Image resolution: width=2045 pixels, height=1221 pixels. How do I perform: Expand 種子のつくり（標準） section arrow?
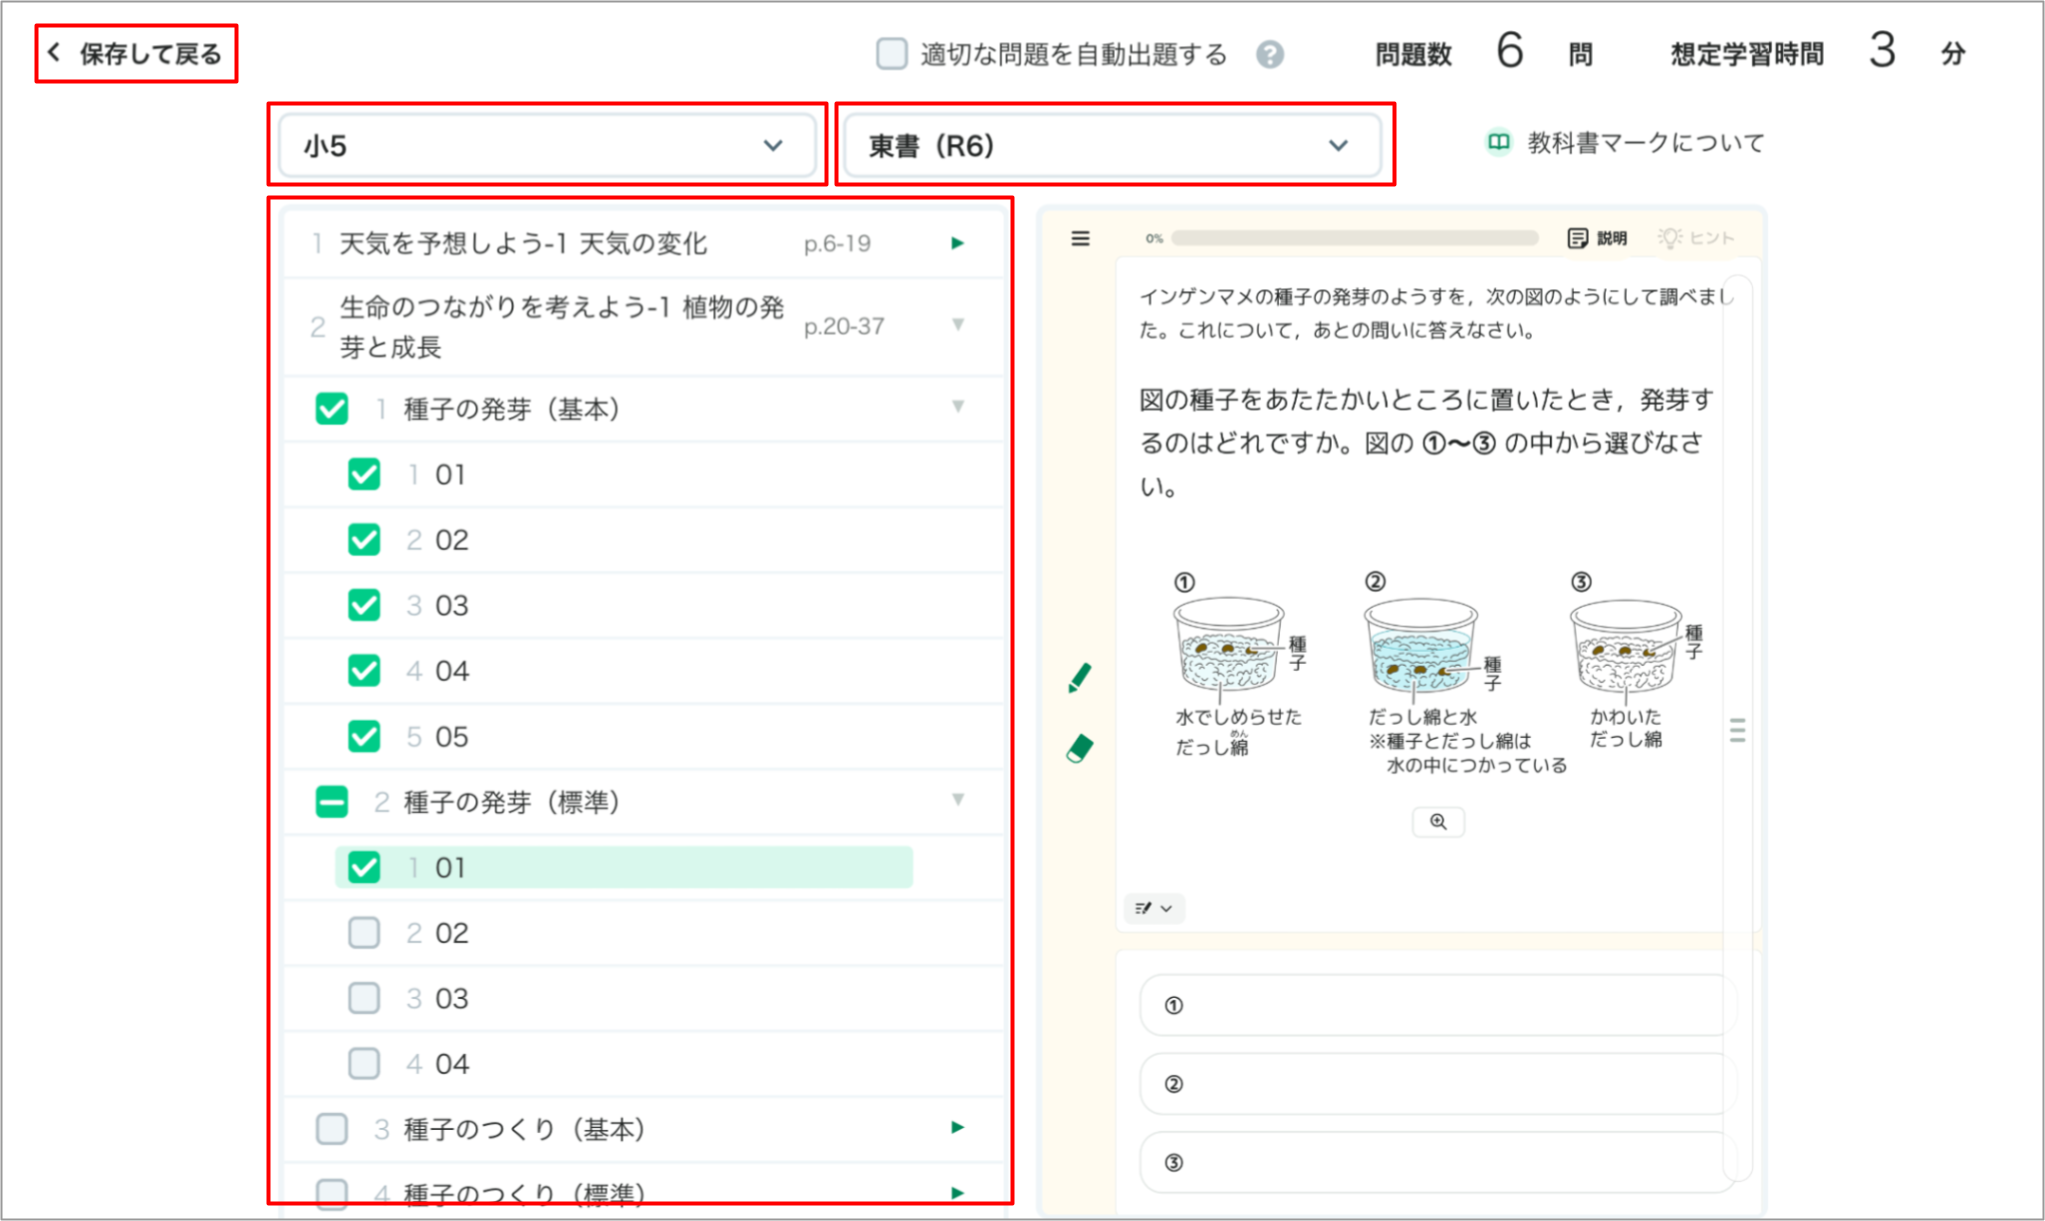pyautogui.click(x=957, y=1192)
